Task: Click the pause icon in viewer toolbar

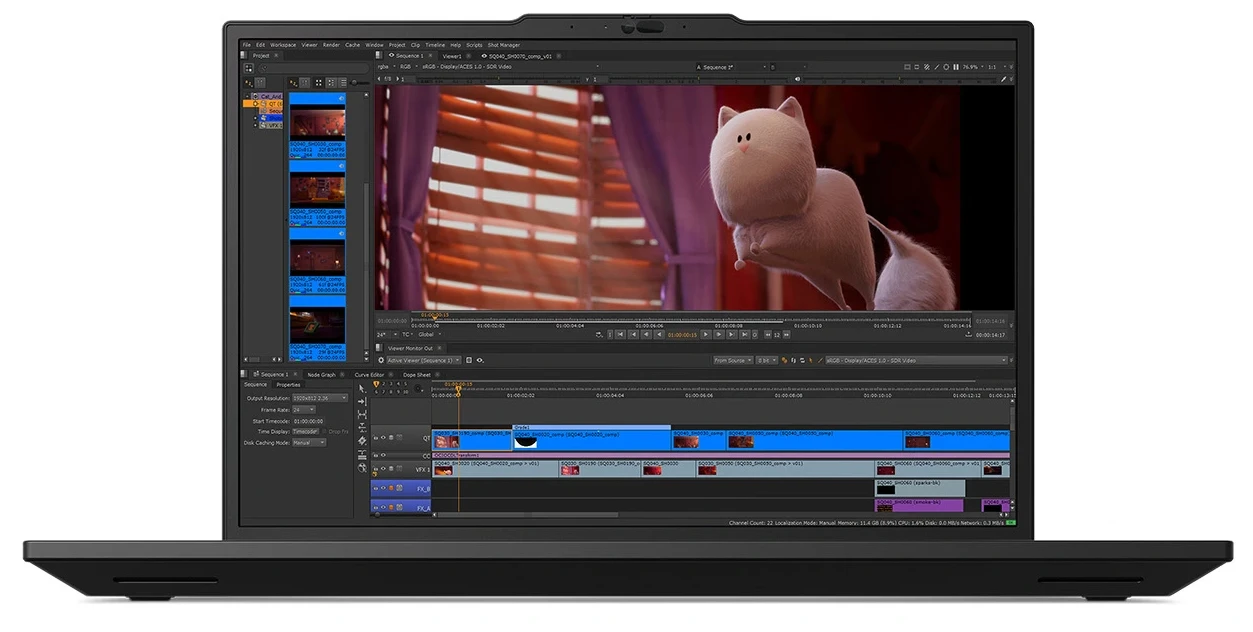Action: 956,67
